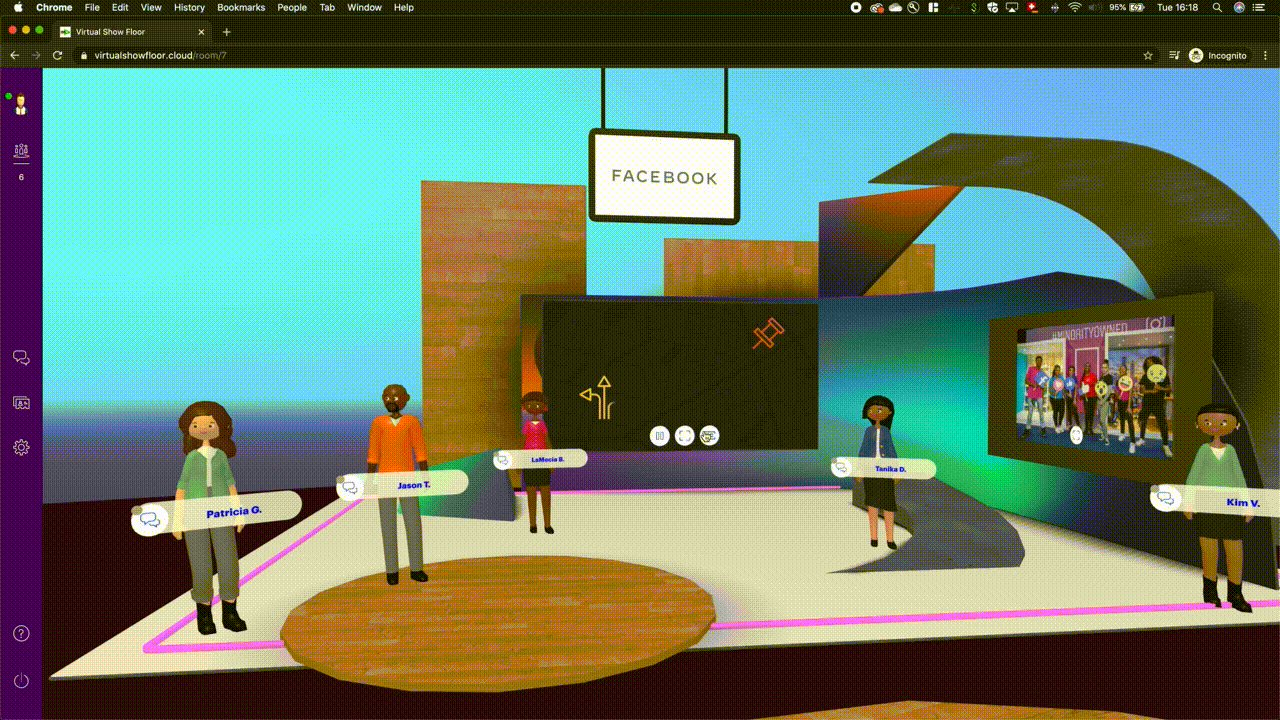
Task: Click the orange pushpin on center screen
Action: click(x=768, y=333)
